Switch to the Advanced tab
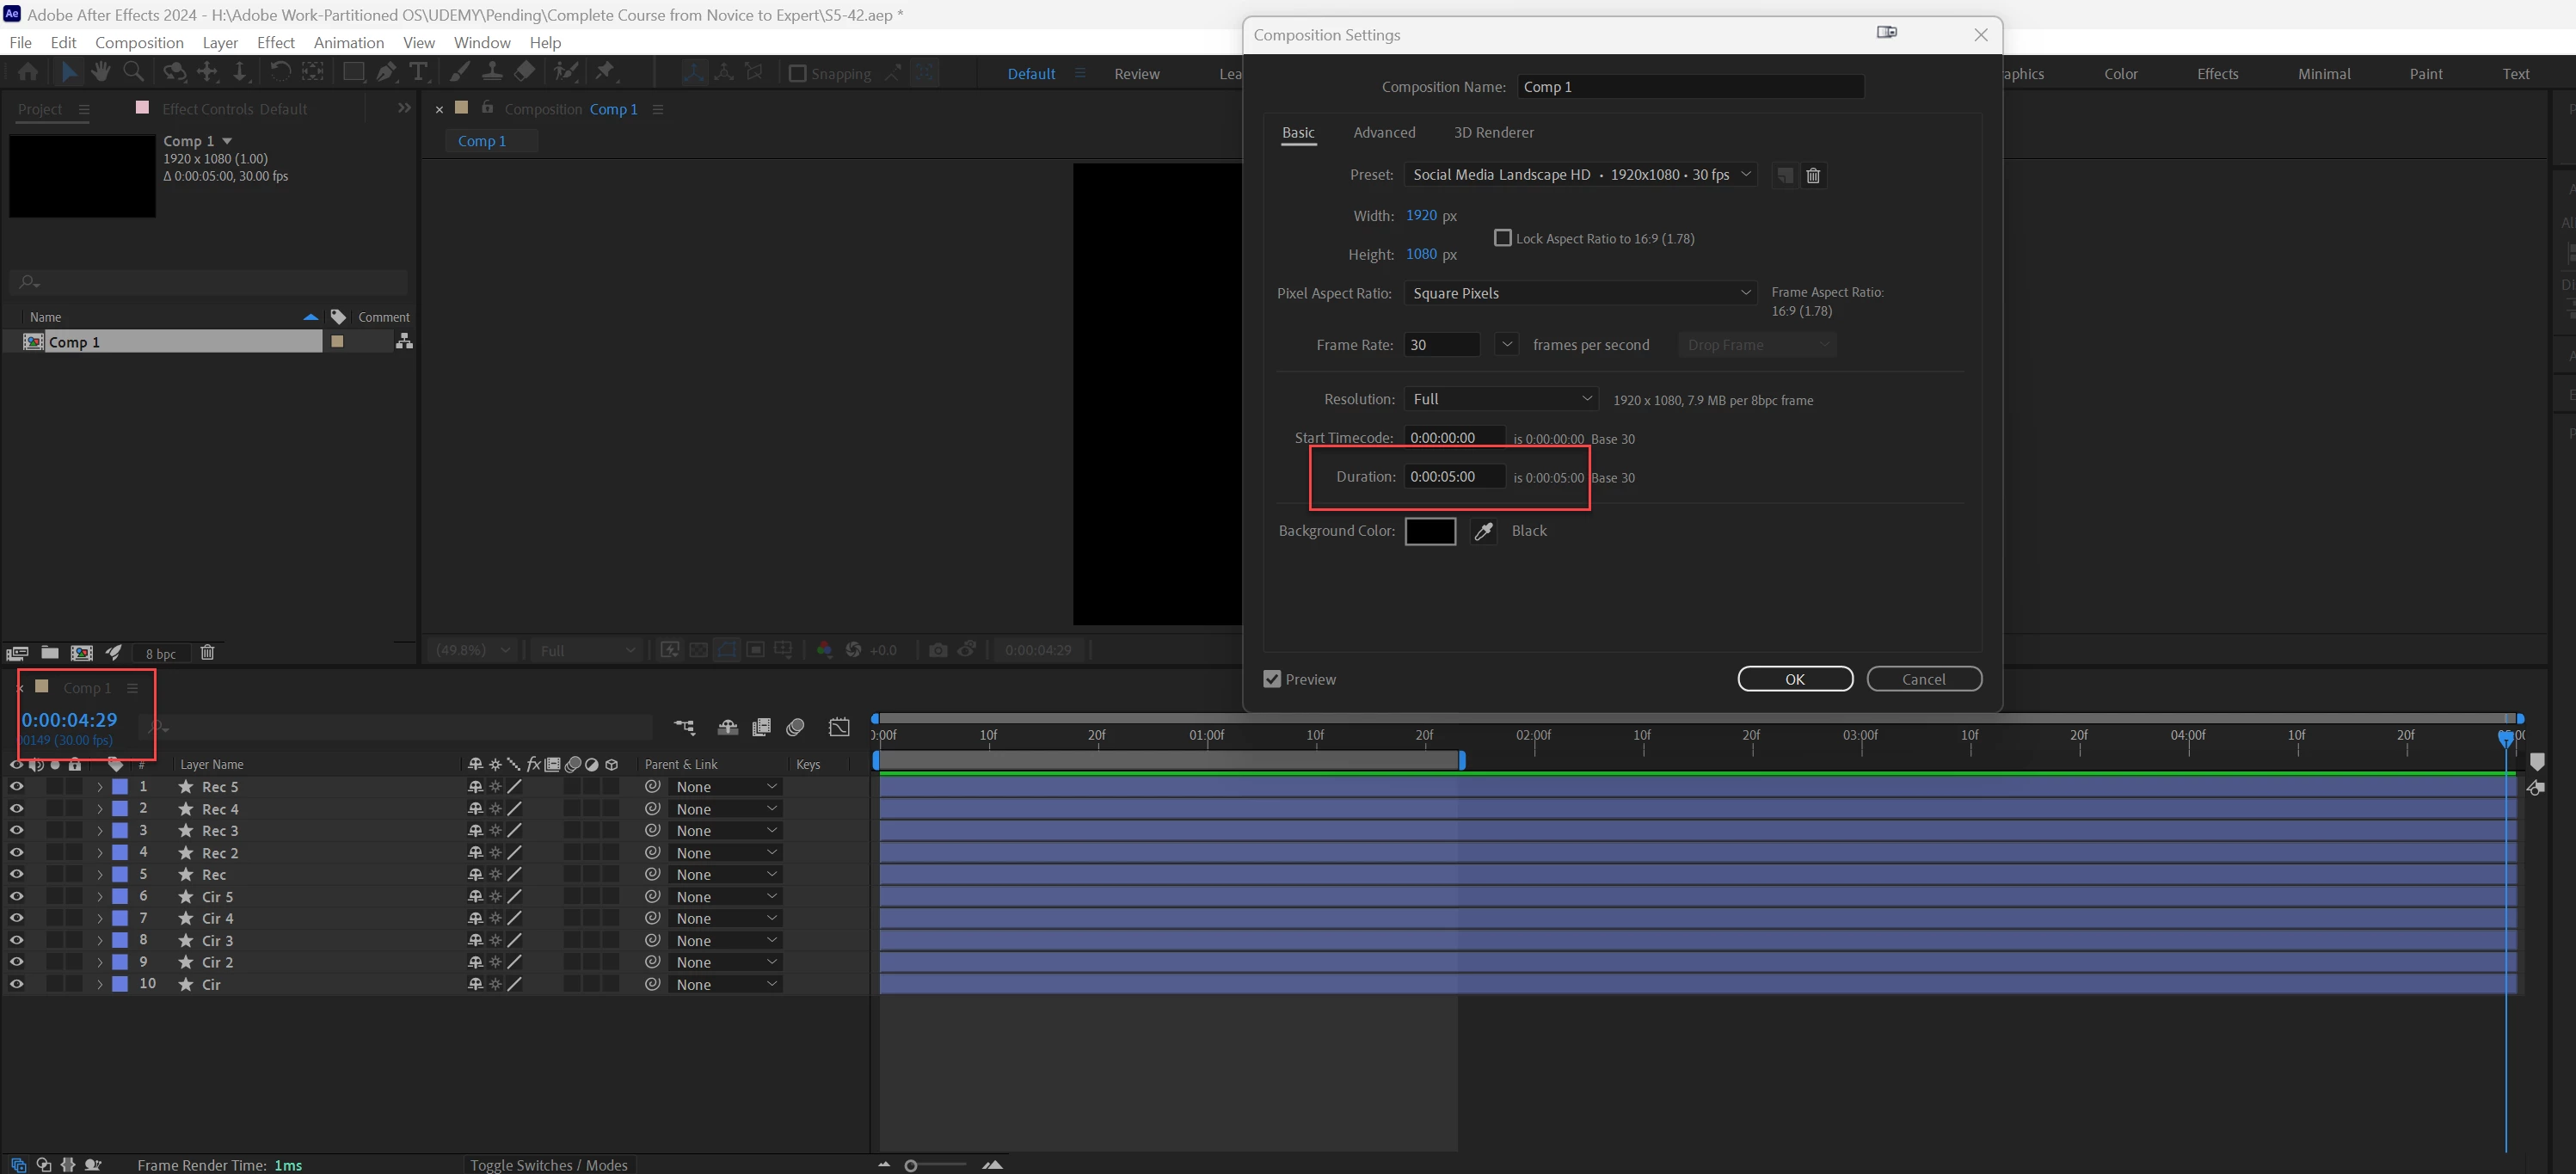Image resolution: width=2576 pixels, height=1174 pixels. [1384, 132]
